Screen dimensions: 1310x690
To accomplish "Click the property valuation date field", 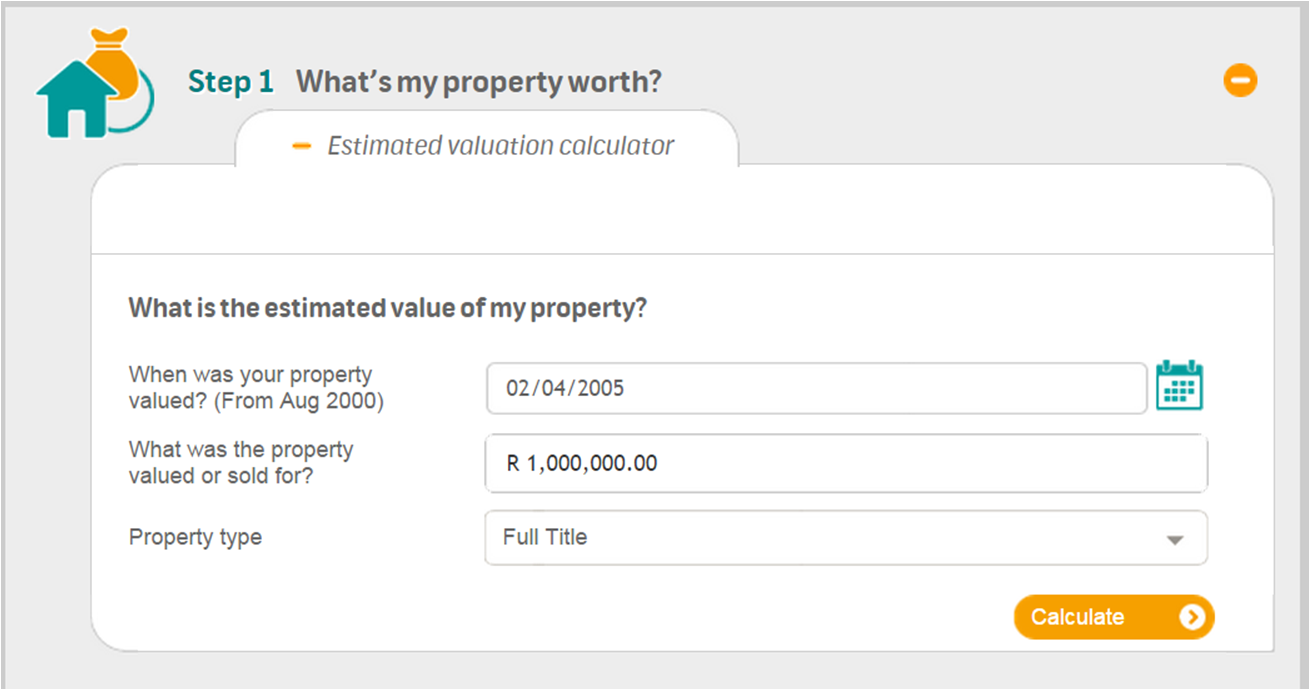I will [x=815, y=388].
